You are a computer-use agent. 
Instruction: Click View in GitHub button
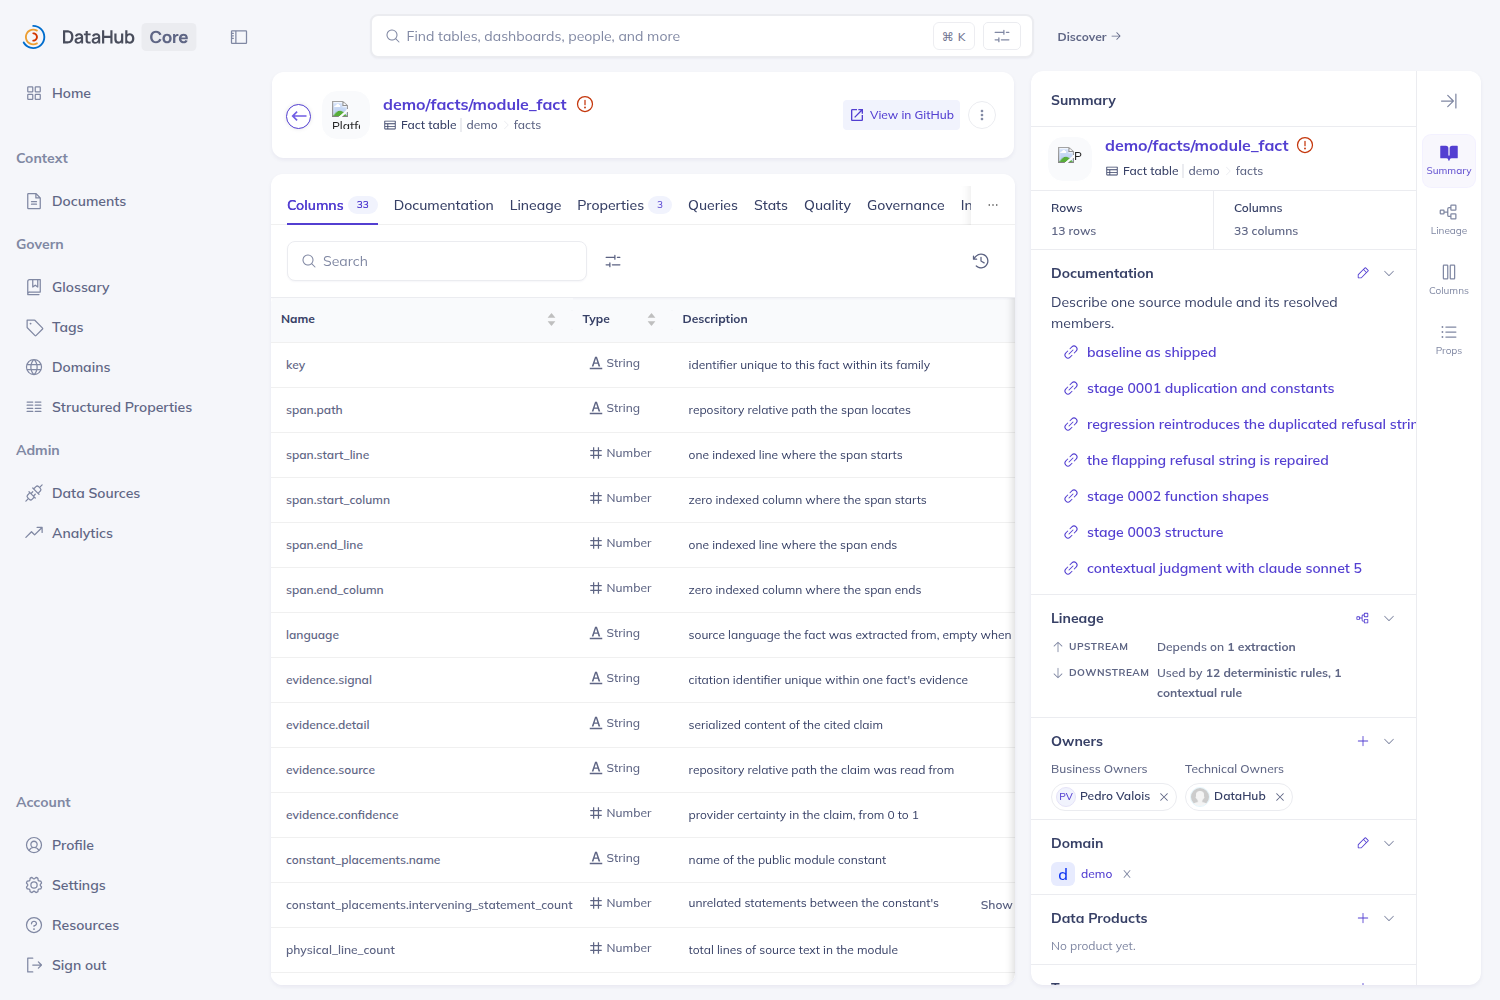[902, 115]
